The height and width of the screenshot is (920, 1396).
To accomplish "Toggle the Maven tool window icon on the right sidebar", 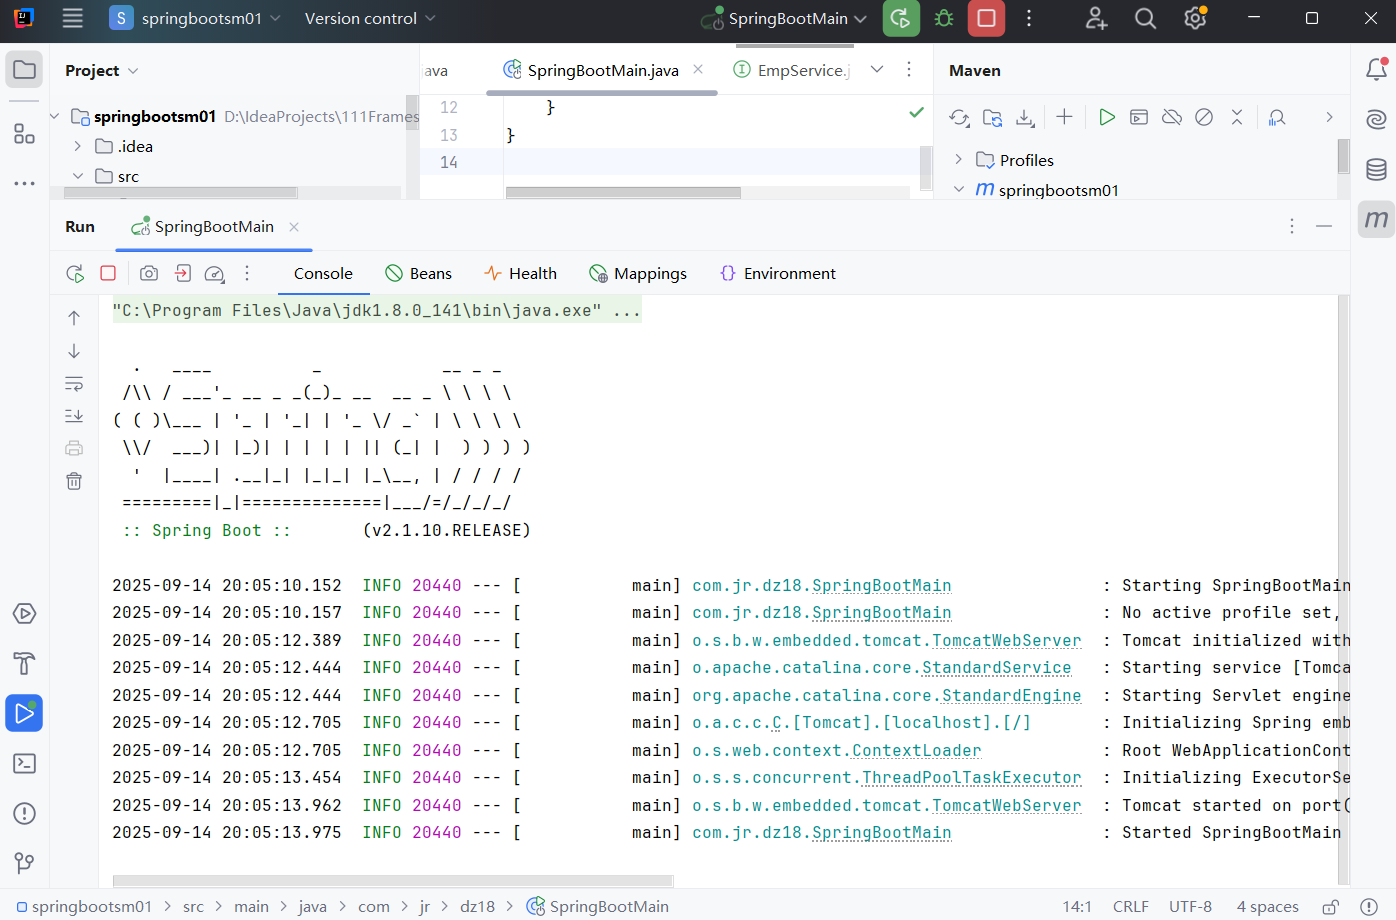I will (1376, 219).
